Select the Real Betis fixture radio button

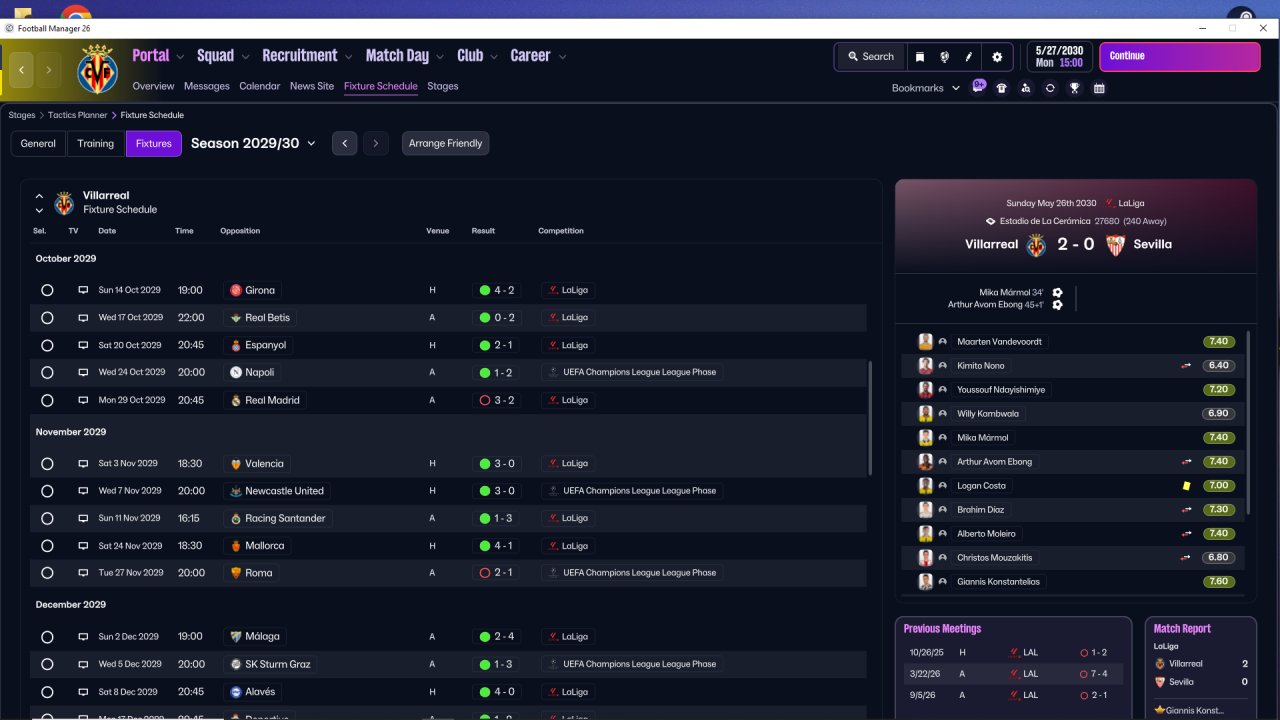[x=47, y=318]
